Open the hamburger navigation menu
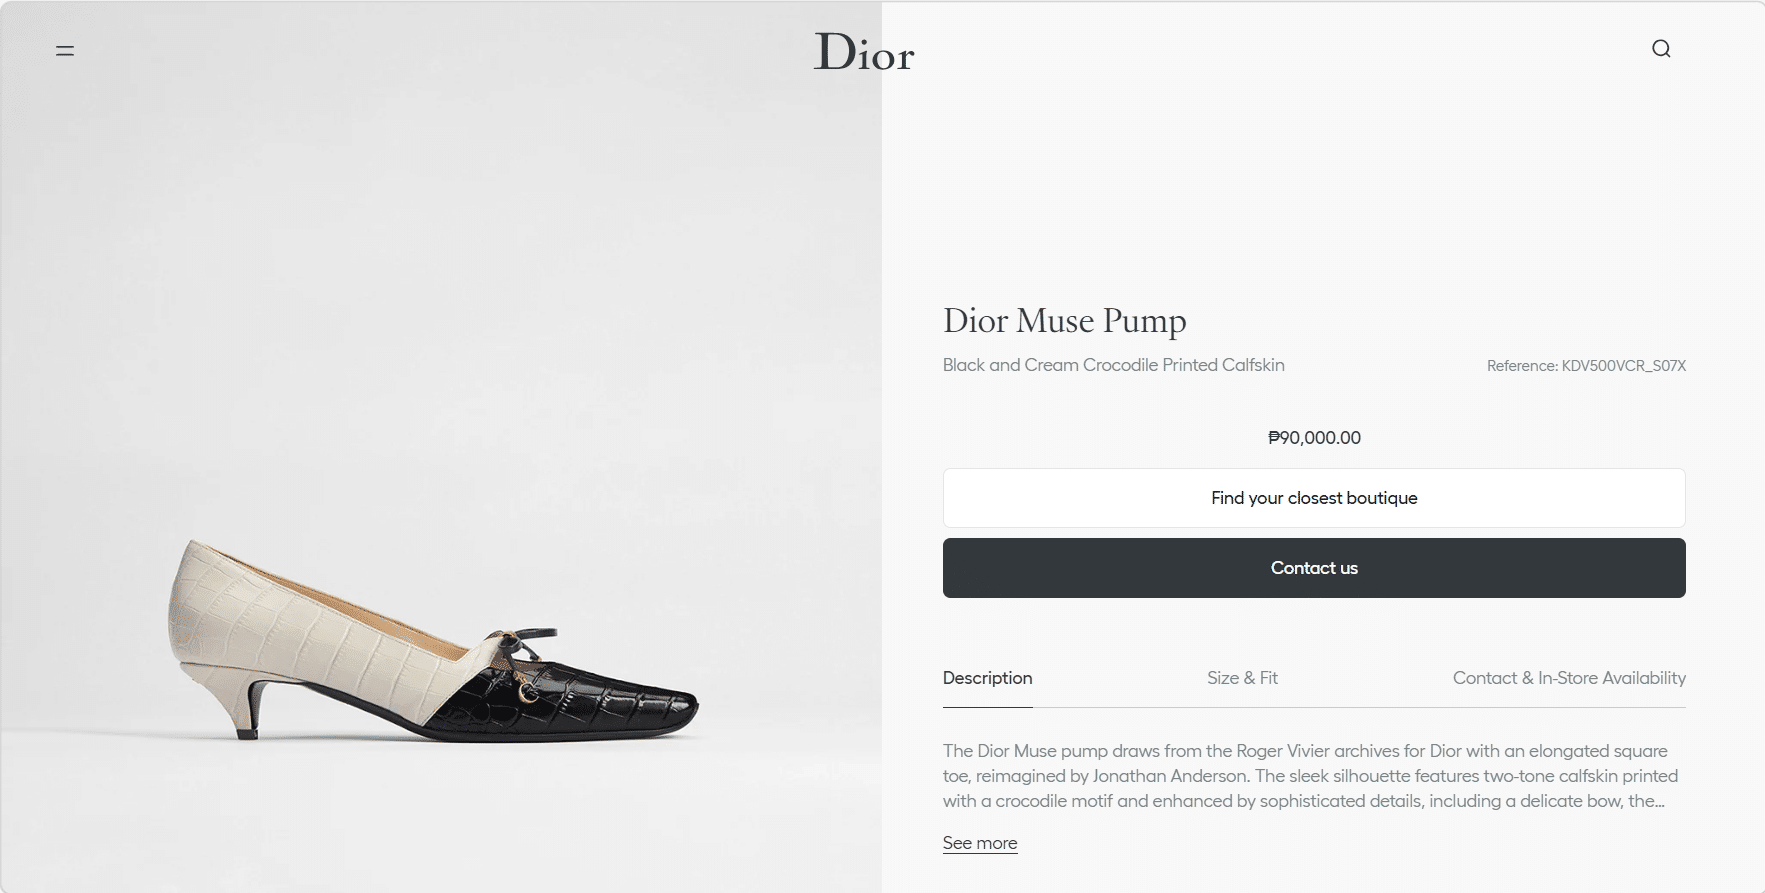 click(x=65, y=50)
